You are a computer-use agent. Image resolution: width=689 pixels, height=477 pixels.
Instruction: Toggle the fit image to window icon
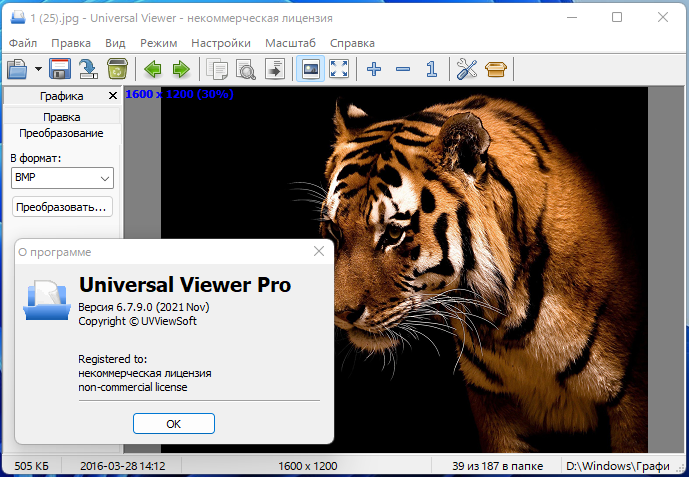(311, 69)
